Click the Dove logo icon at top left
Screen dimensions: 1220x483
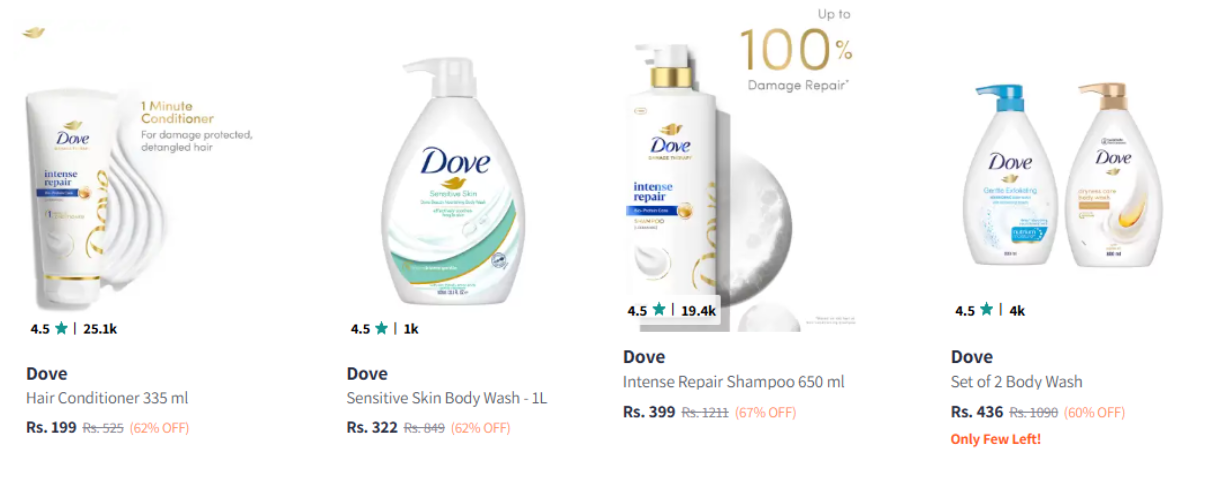pos(34,33)
